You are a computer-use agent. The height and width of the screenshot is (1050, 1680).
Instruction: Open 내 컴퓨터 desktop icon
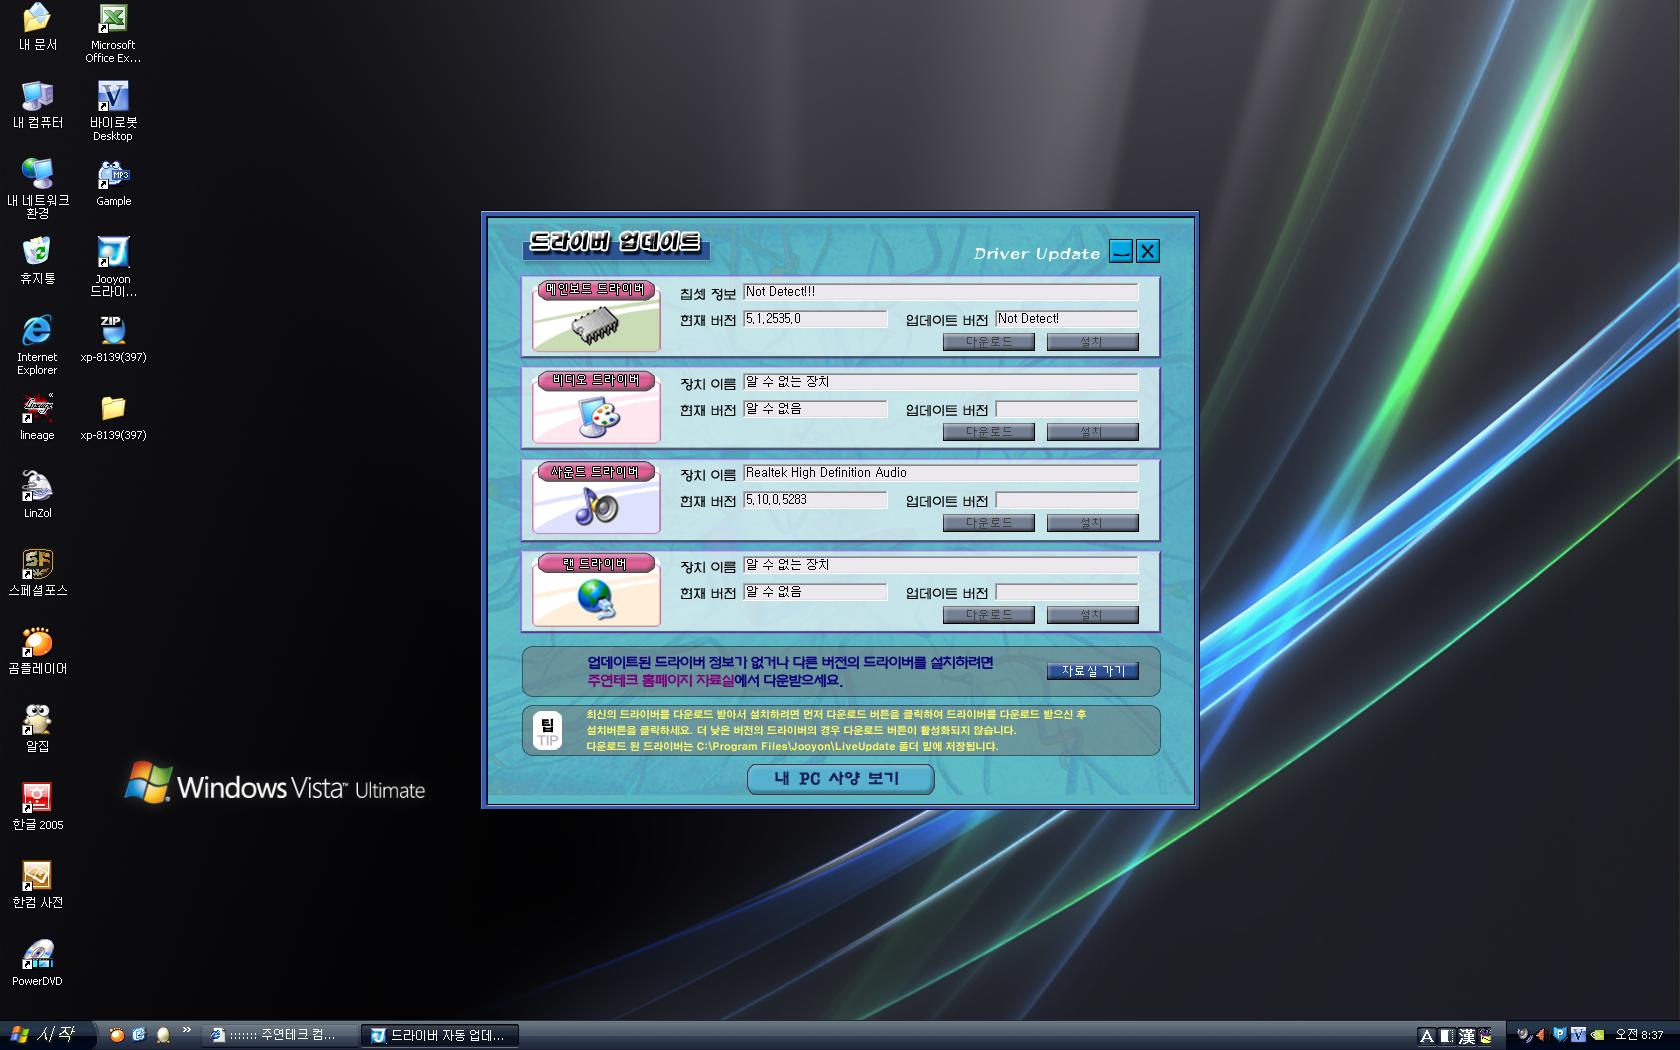pyautogui.click(x=37, y=105)
